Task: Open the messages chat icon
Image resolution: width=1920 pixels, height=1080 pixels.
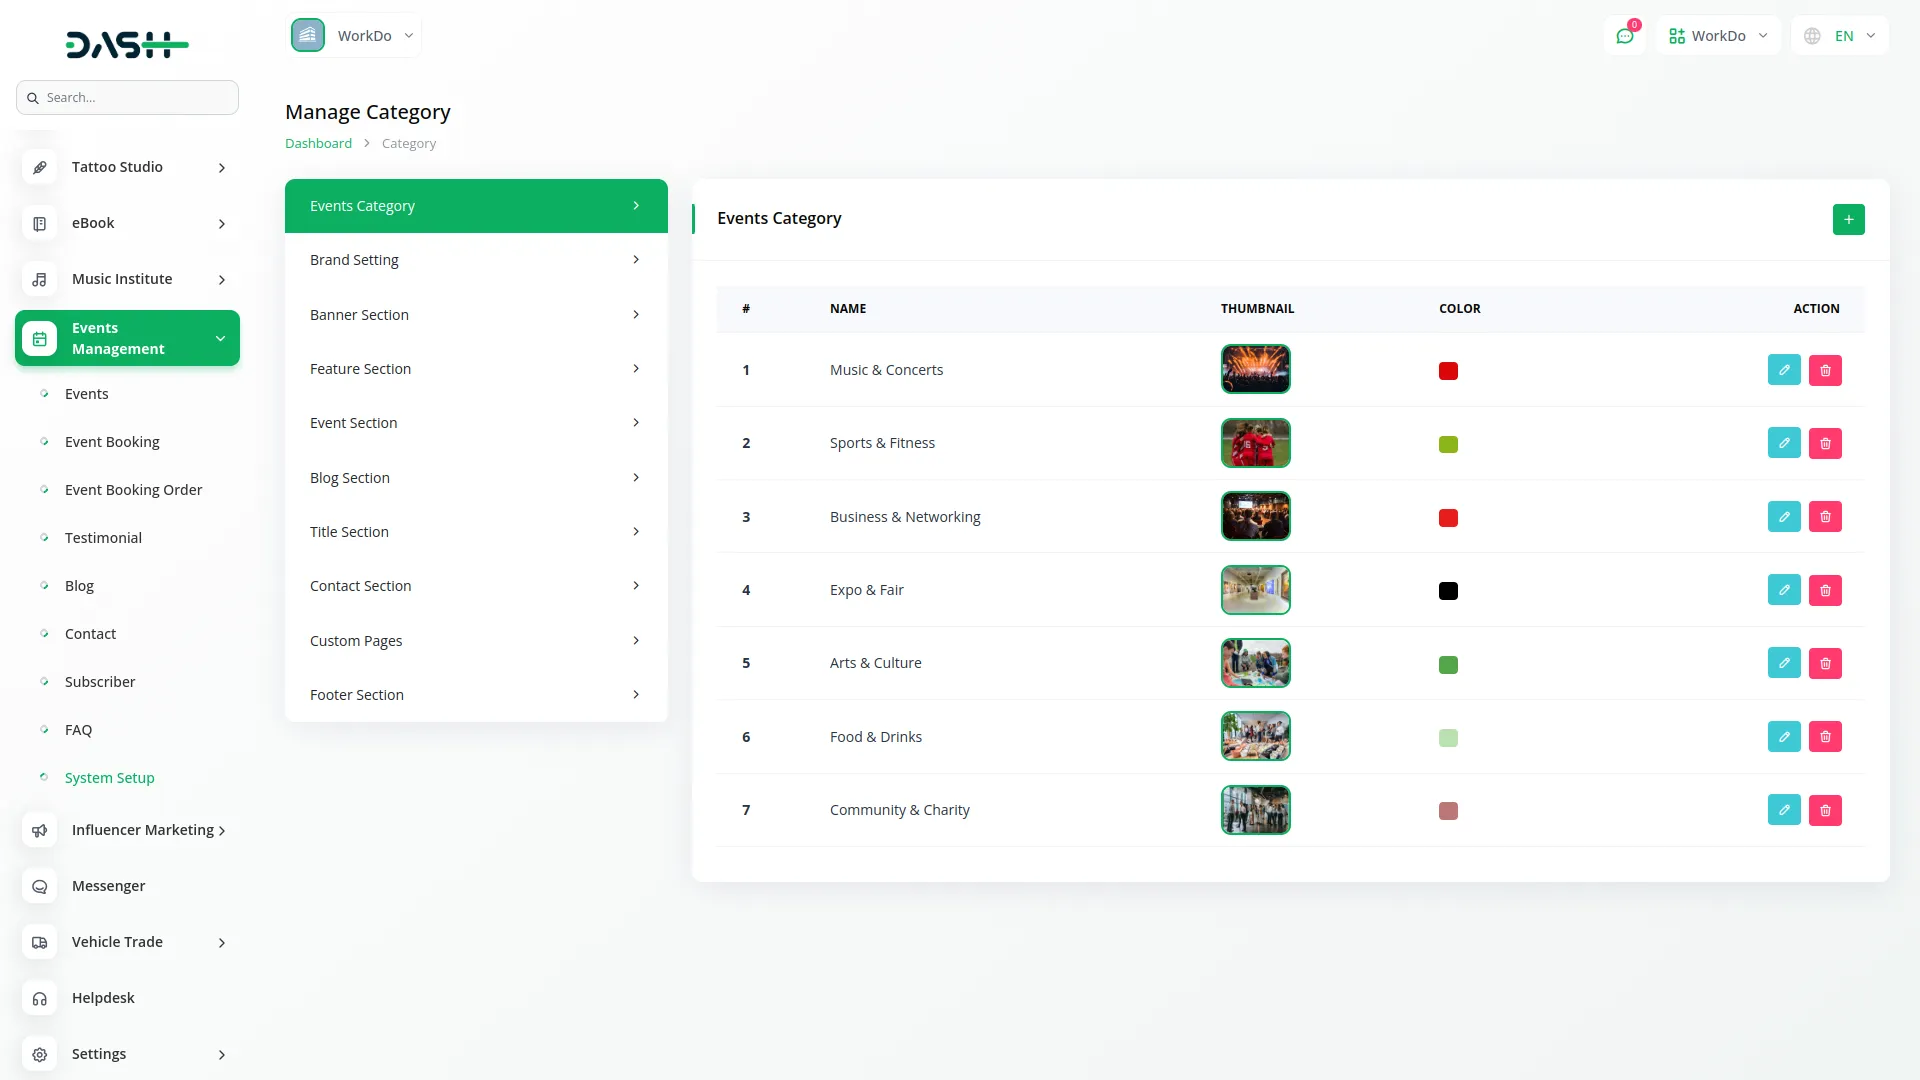Action: (x=1625, y=36)
